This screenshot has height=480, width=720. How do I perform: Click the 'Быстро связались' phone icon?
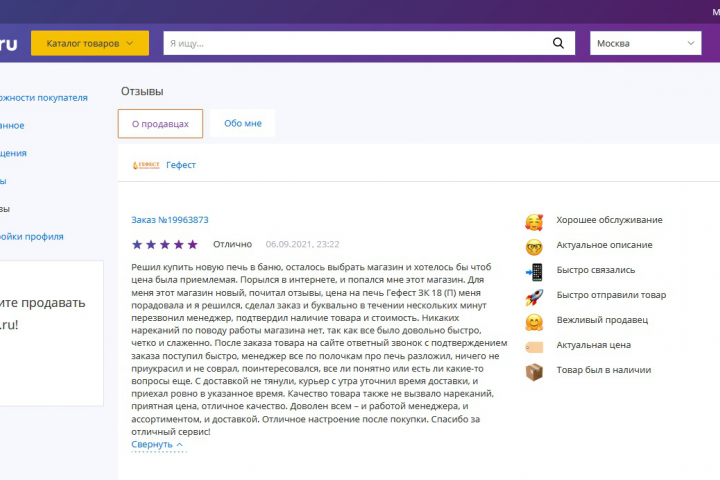534,272
